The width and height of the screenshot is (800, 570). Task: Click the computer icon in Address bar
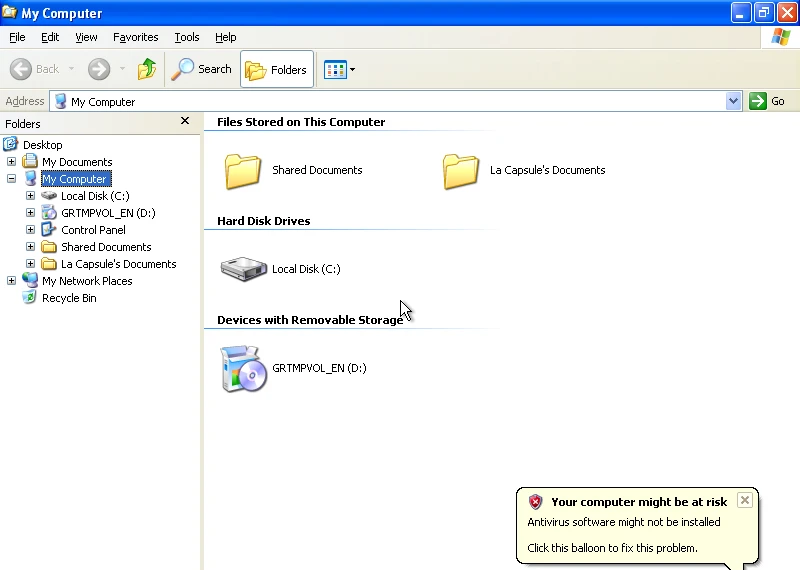click(x=60, y=101)
